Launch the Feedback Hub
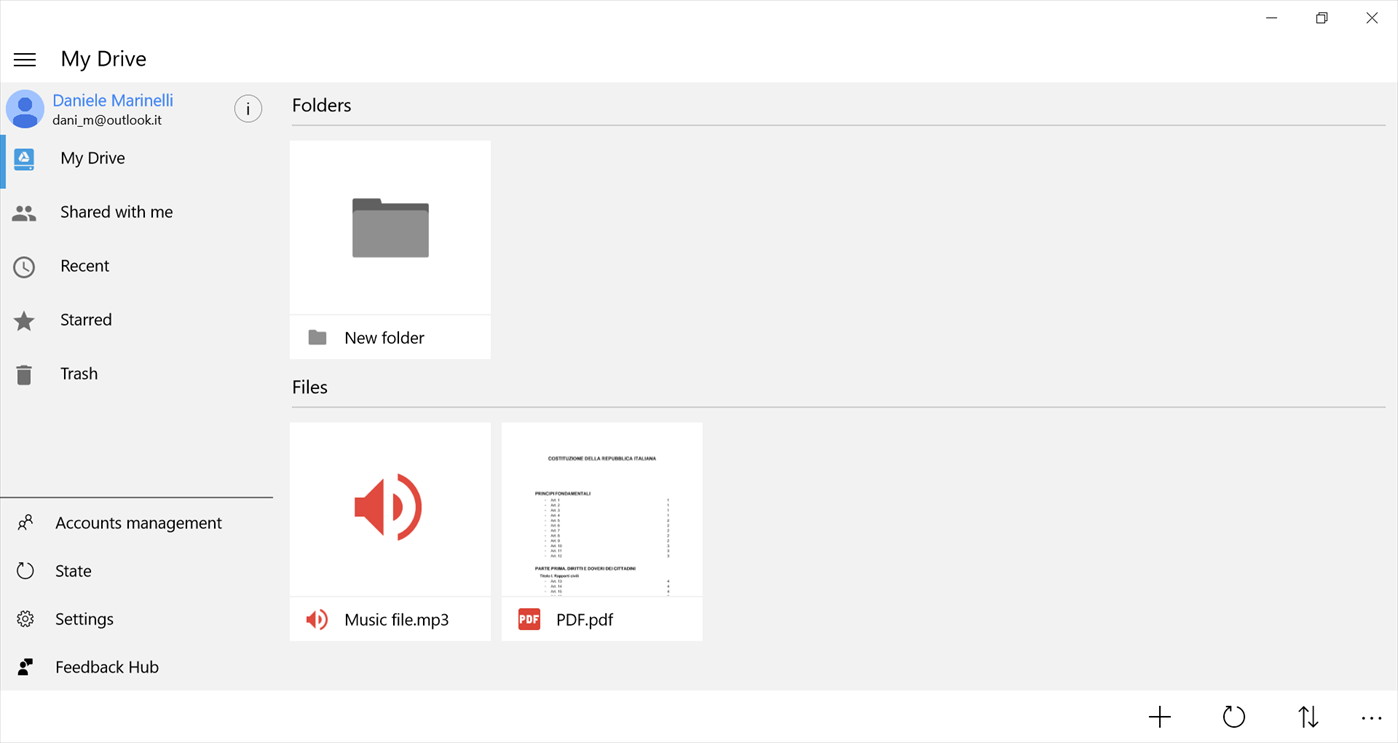Screen dimensions: 1398x743 (106, 667)
